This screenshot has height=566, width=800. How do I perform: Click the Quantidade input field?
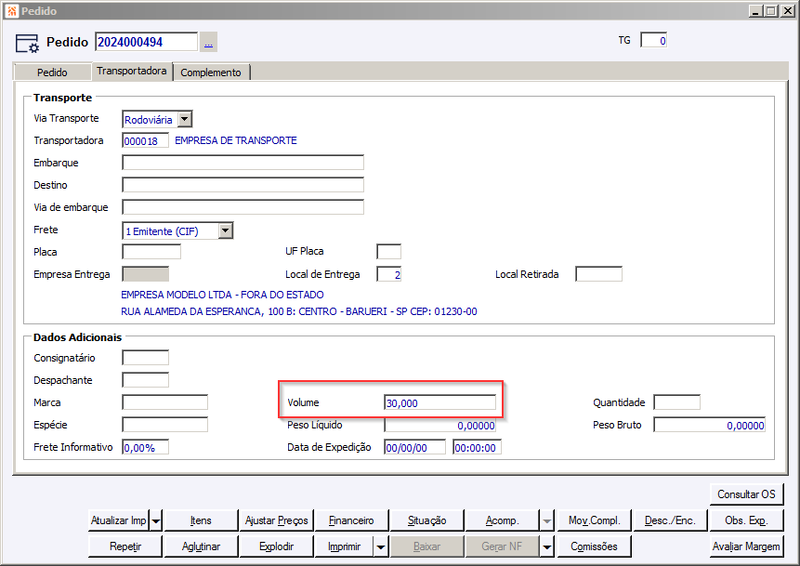coord(677,402)
